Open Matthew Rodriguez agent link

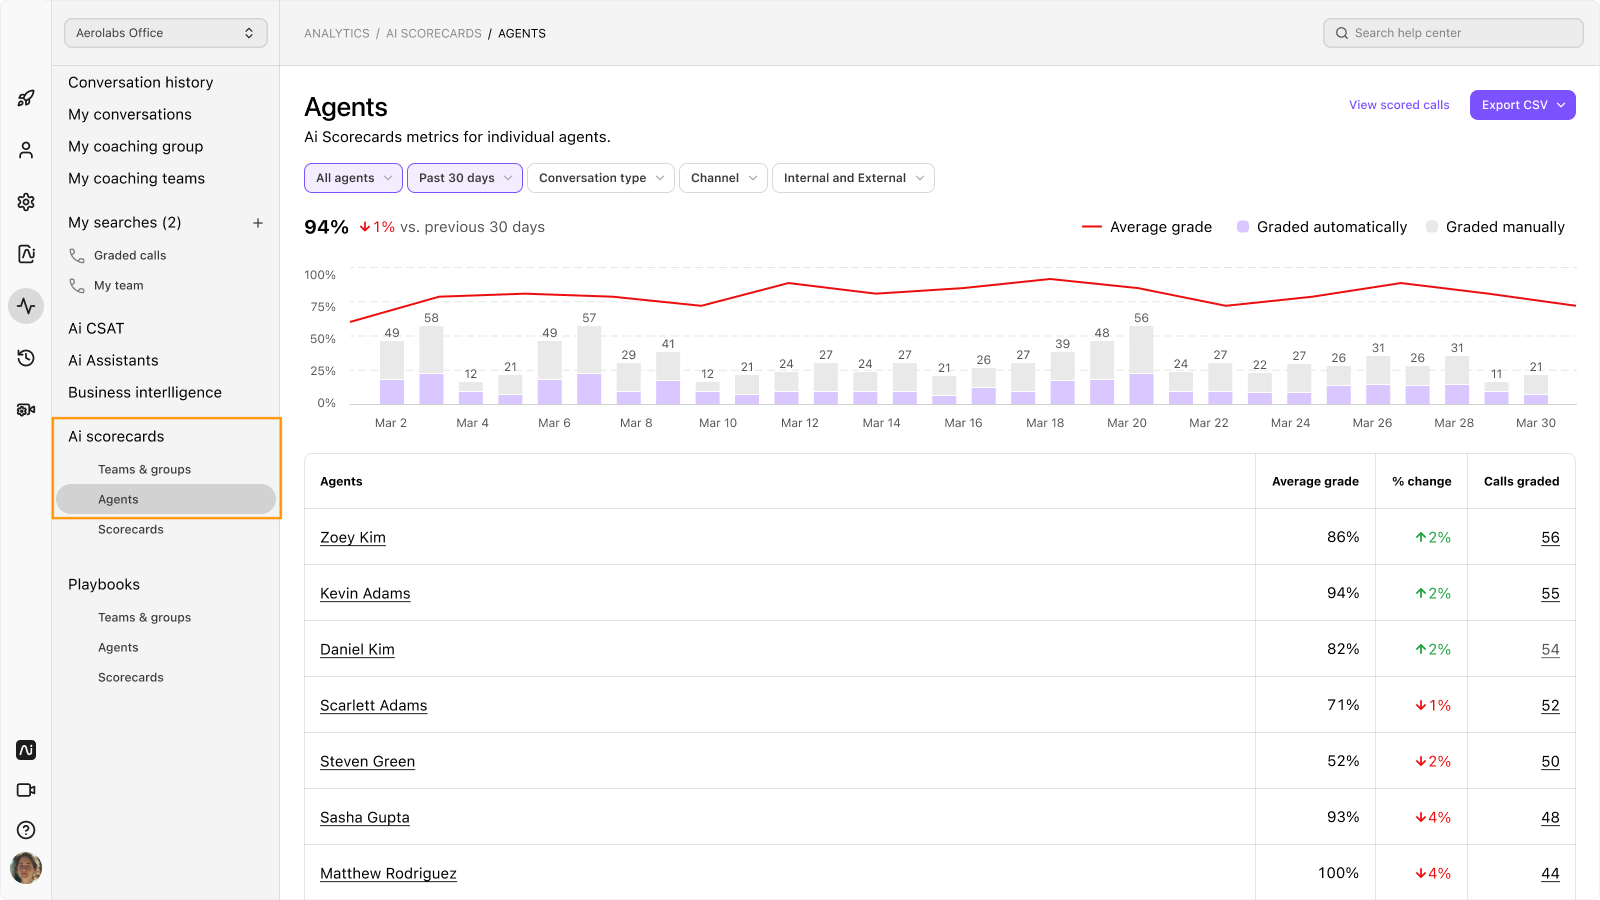pyautogui.click(x=388, y=874)
